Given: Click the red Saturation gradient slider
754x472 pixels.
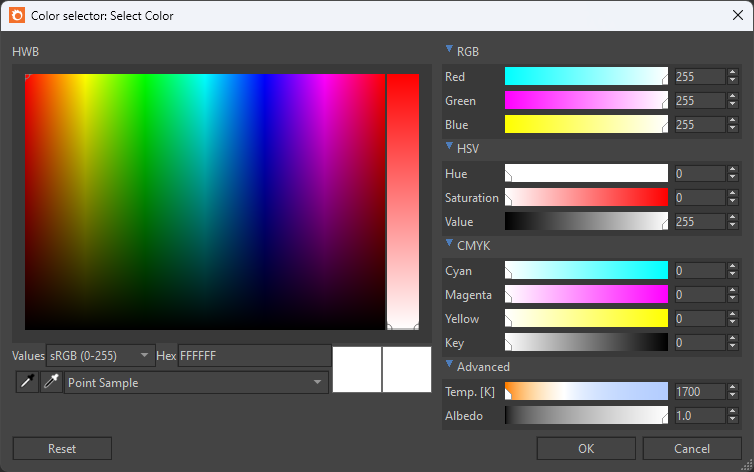Looking at the screenshot, I should pos(586,198).
